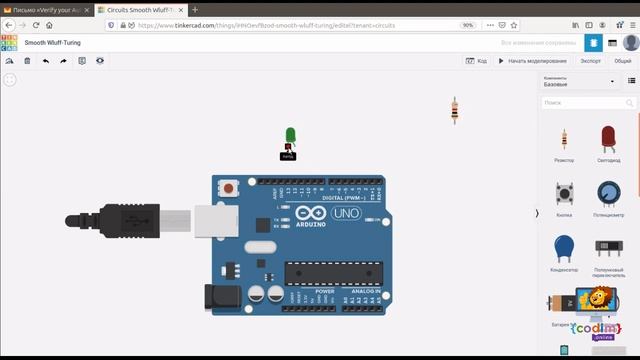The width and height of the screenshot is (640, 360).
Task: Click Начать моделирование start simulation
Action: pyautogui.click(x=533, y=61)
